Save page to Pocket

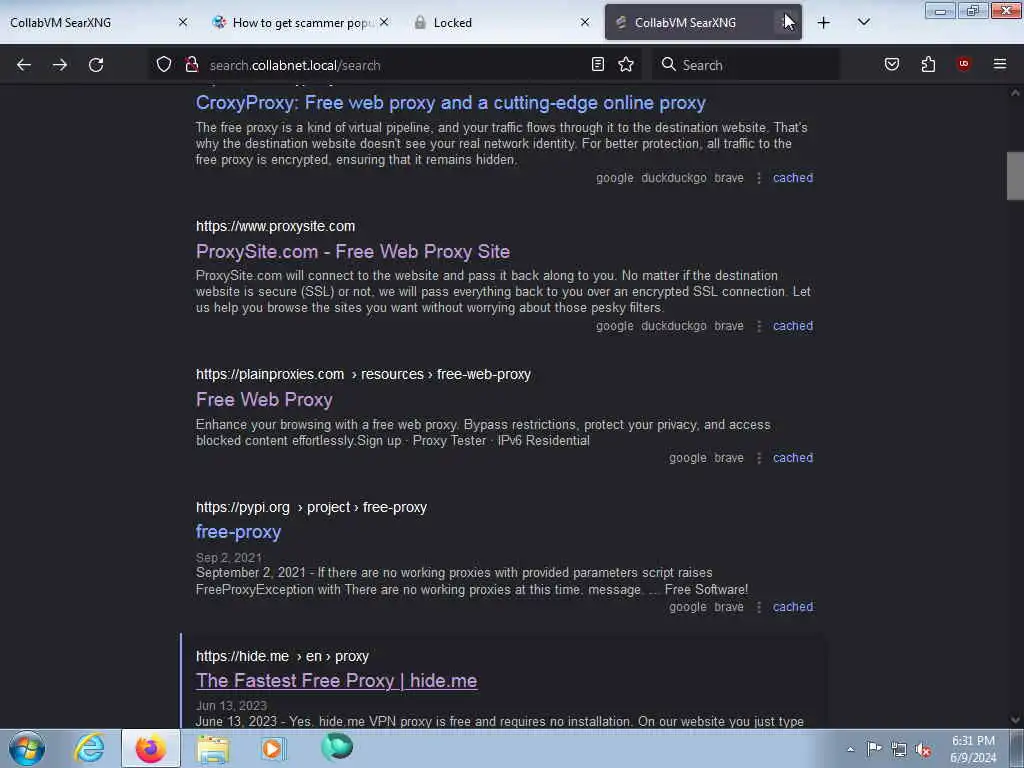click(x=891, y=65)
